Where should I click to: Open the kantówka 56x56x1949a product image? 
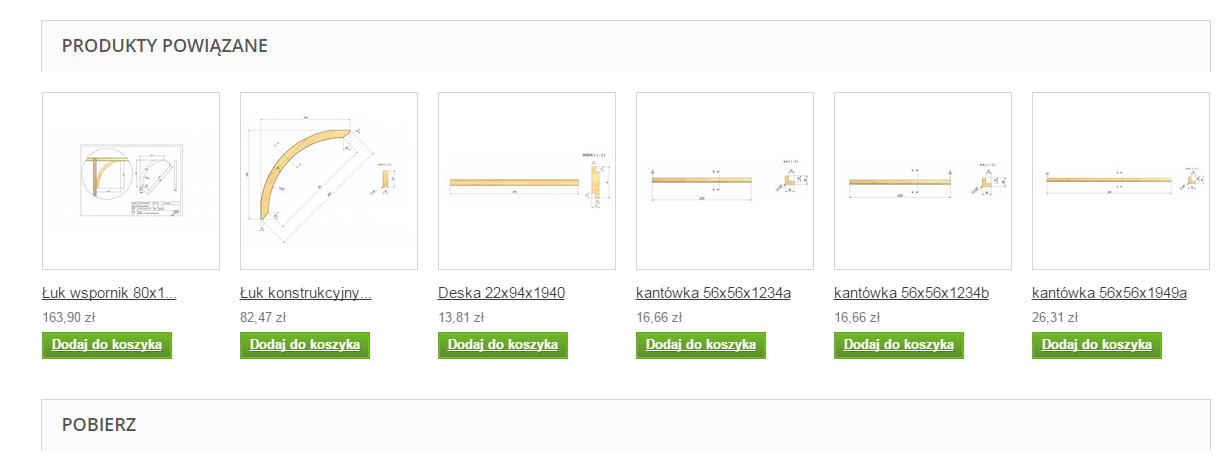click(x=1121, y=181)
